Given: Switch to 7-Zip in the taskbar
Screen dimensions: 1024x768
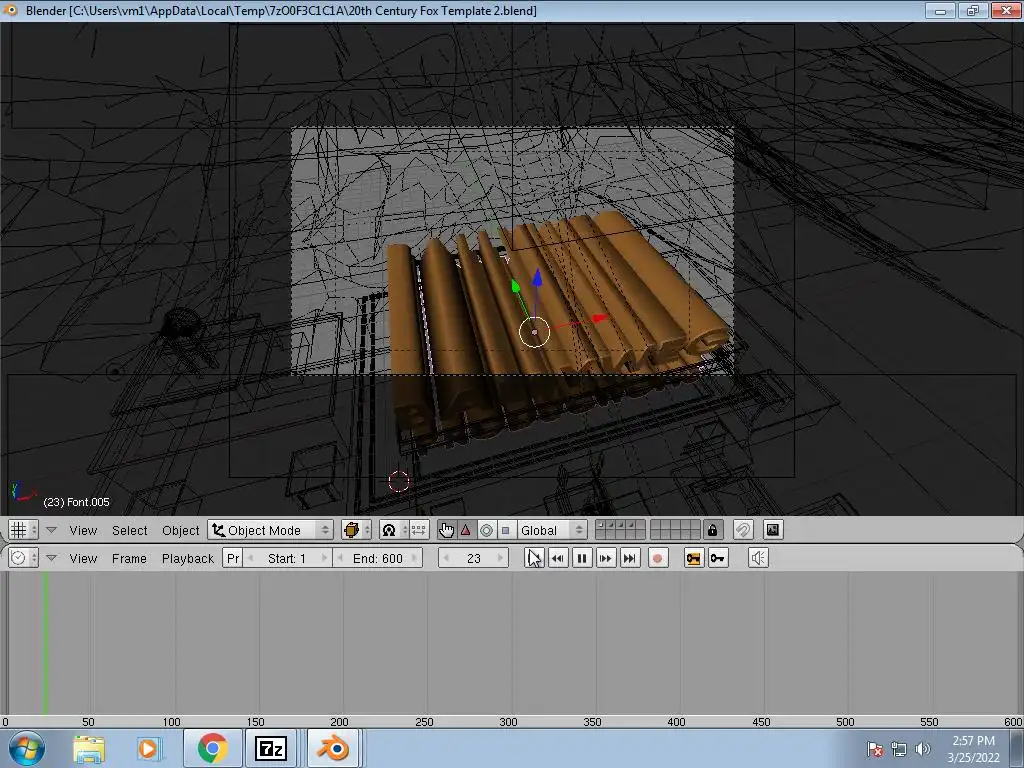Looking at the screenshot, I should pos(271,748).
